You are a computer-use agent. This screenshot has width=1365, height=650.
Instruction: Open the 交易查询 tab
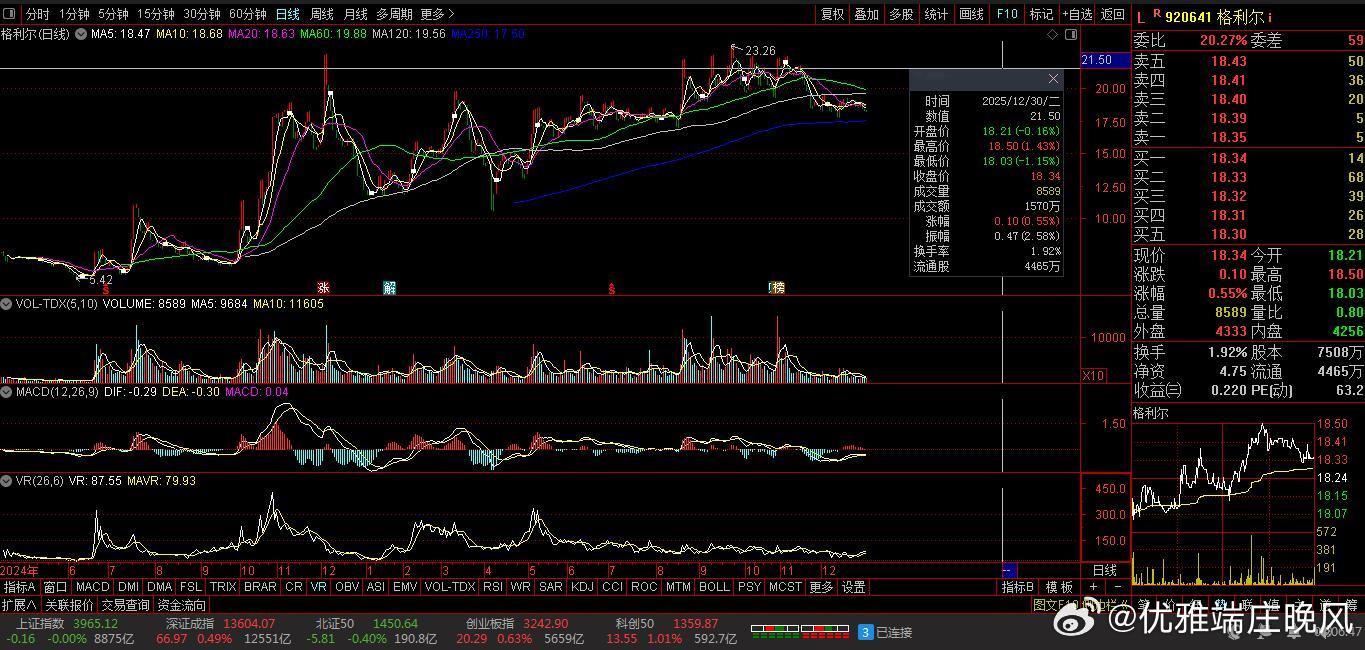tap(125, 605)
